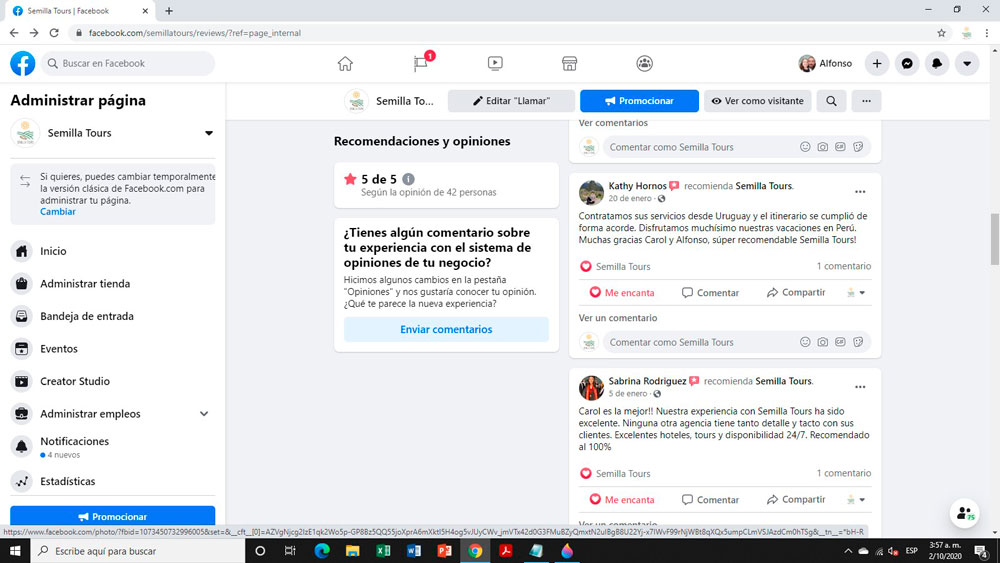The height and width of the screenshot is (563, 1000).
Task: Click Enviar comentarios button
Action: tap(446, 330)
